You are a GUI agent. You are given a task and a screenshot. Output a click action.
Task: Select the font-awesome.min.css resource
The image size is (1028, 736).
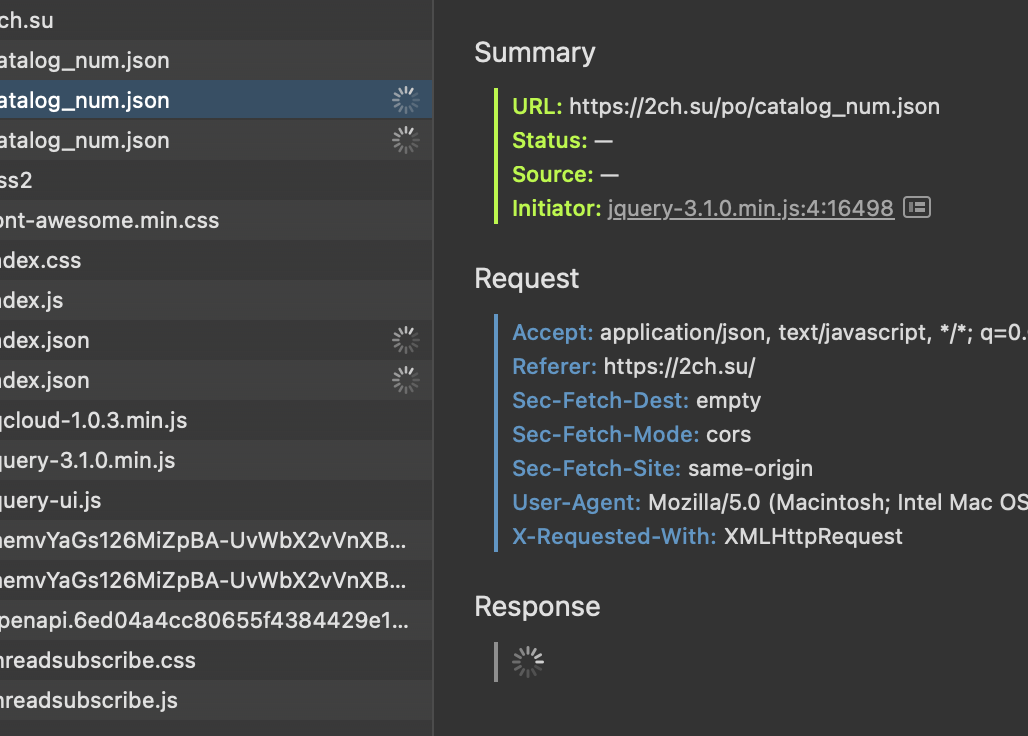pos(108,220)
